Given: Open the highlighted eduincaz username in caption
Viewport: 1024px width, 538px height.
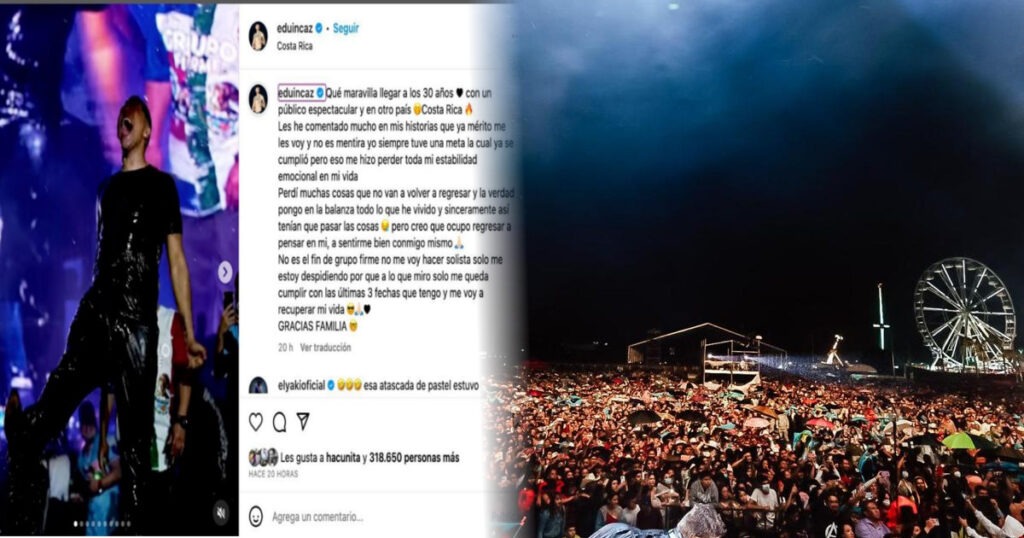Looking at the screenshot, I should coord(297,93).
